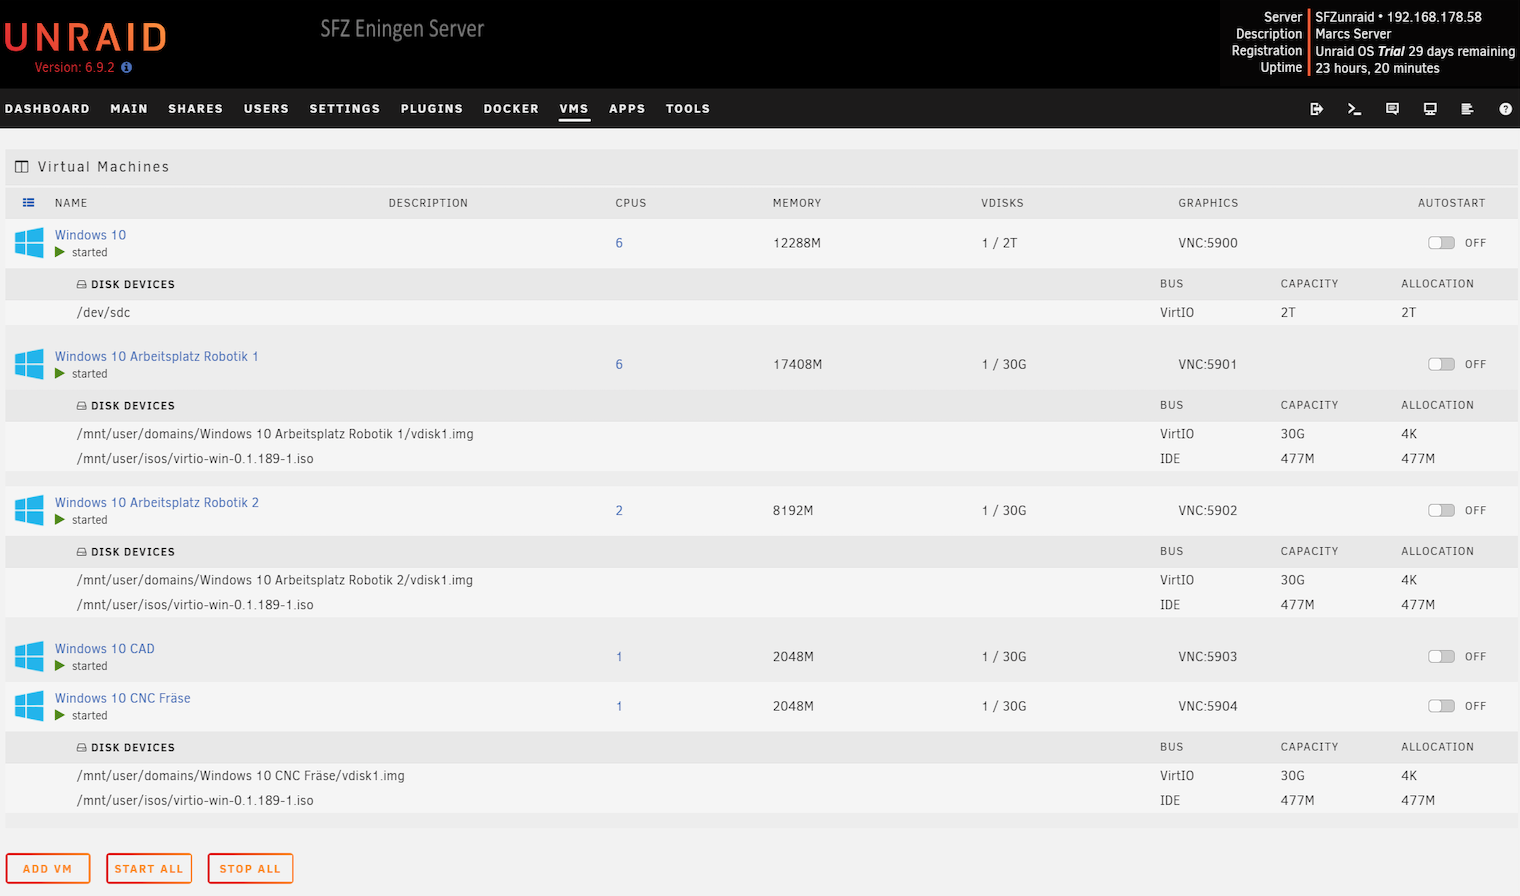The image size is (1520, 896).
Task: Click the ADD VM button
Action: click(x=48, y=868)
